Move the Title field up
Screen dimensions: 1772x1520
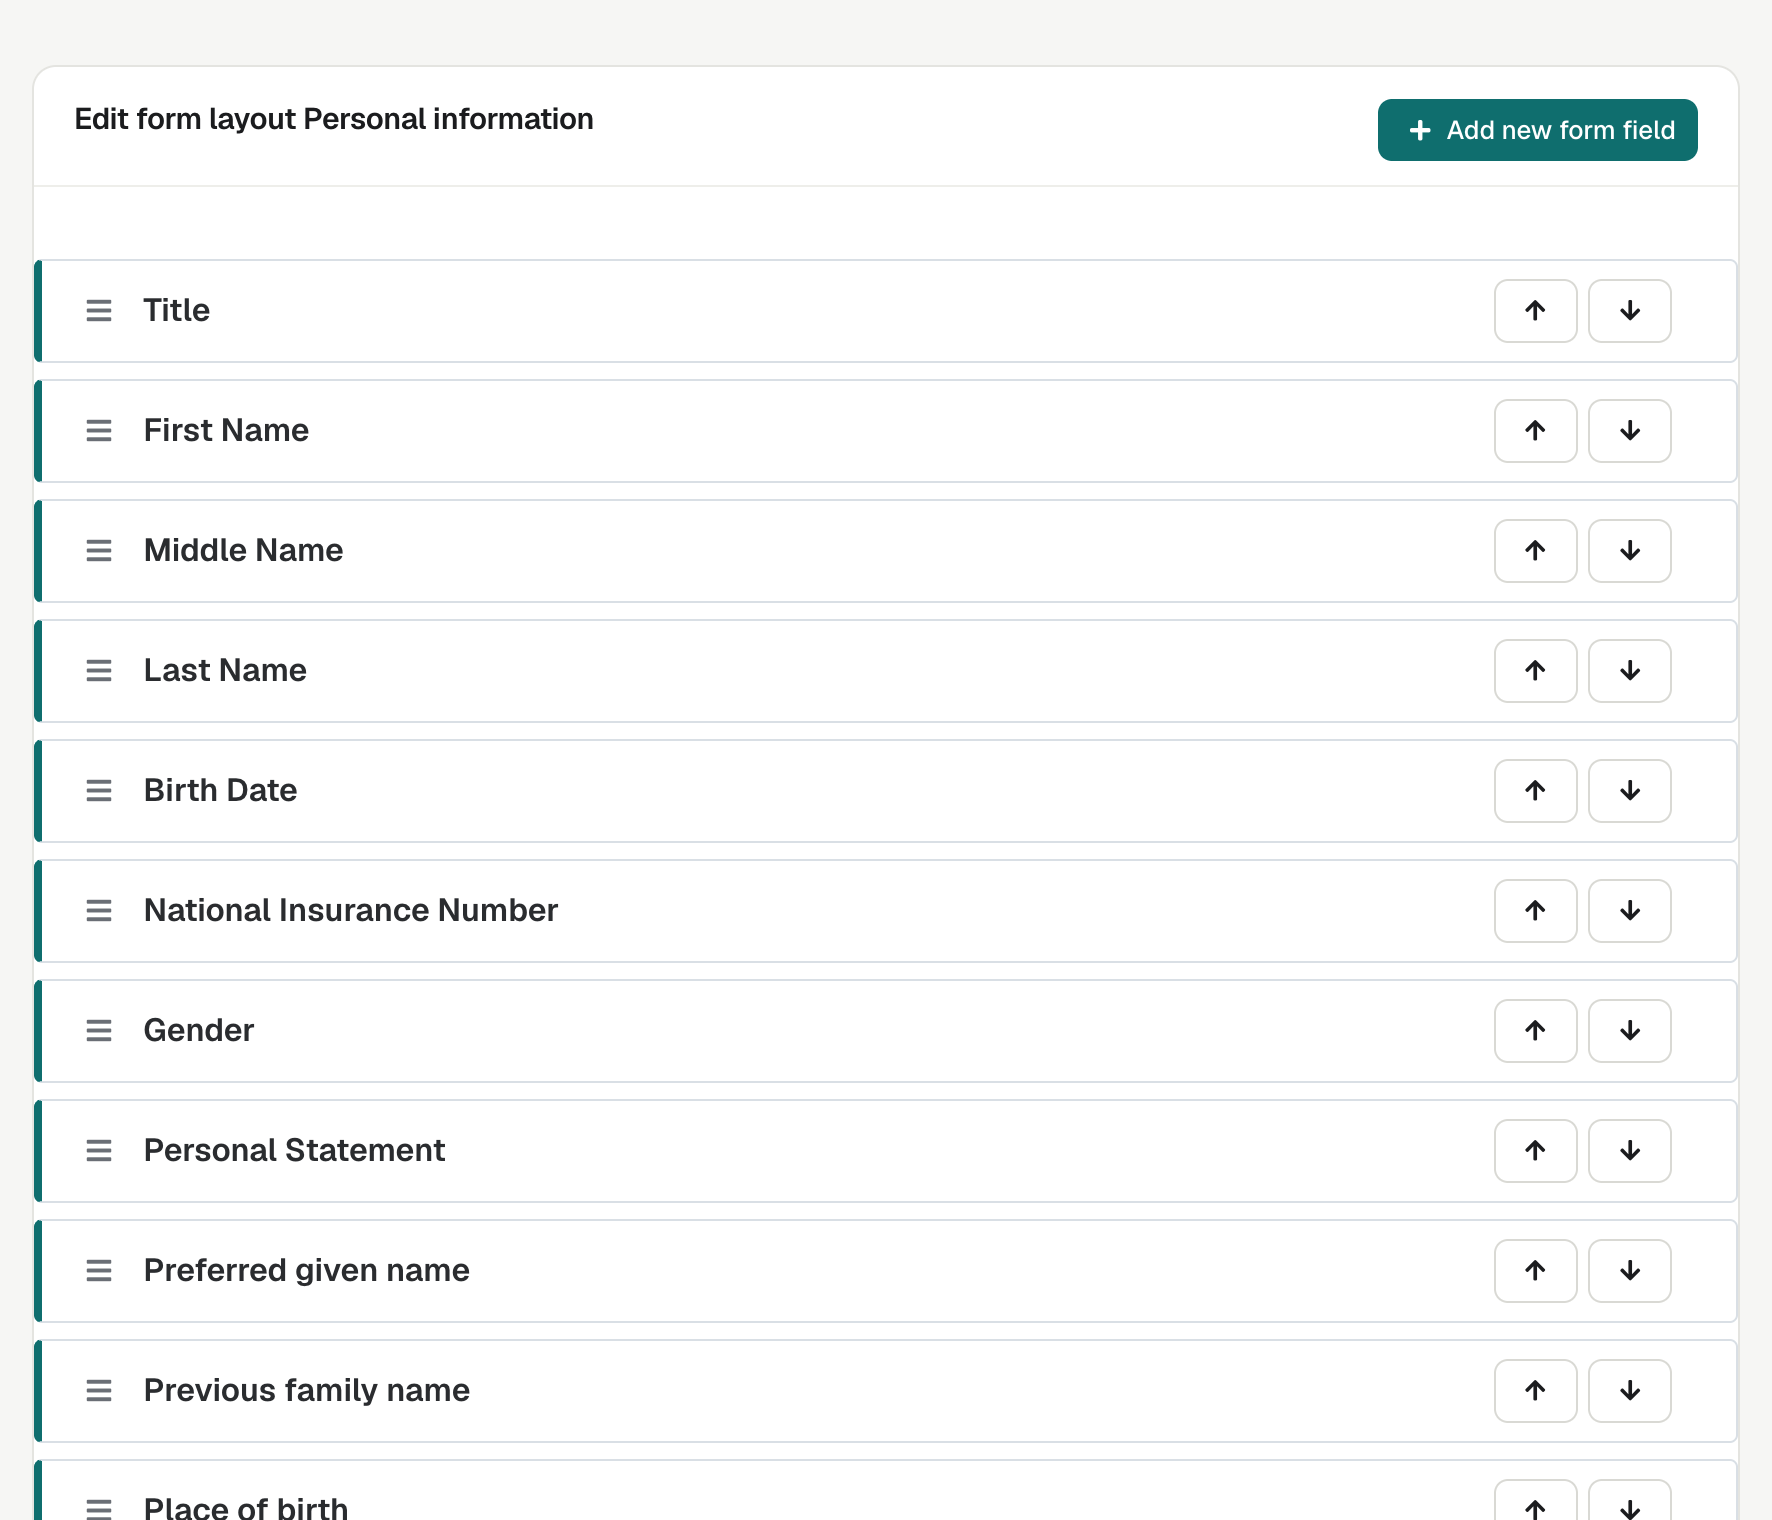pyautogui.click(x=1535, y=311)
